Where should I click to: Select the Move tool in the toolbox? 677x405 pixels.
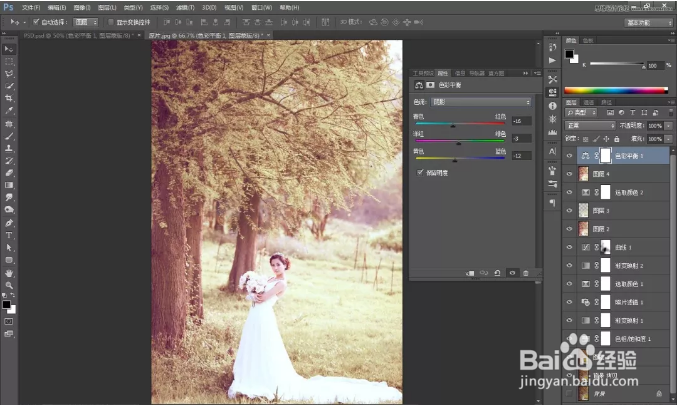[9, 49]
